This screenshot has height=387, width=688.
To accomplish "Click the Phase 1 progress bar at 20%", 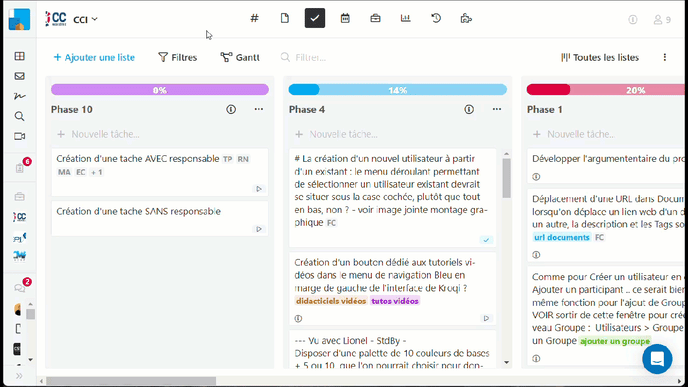I will tap(606, 90).
